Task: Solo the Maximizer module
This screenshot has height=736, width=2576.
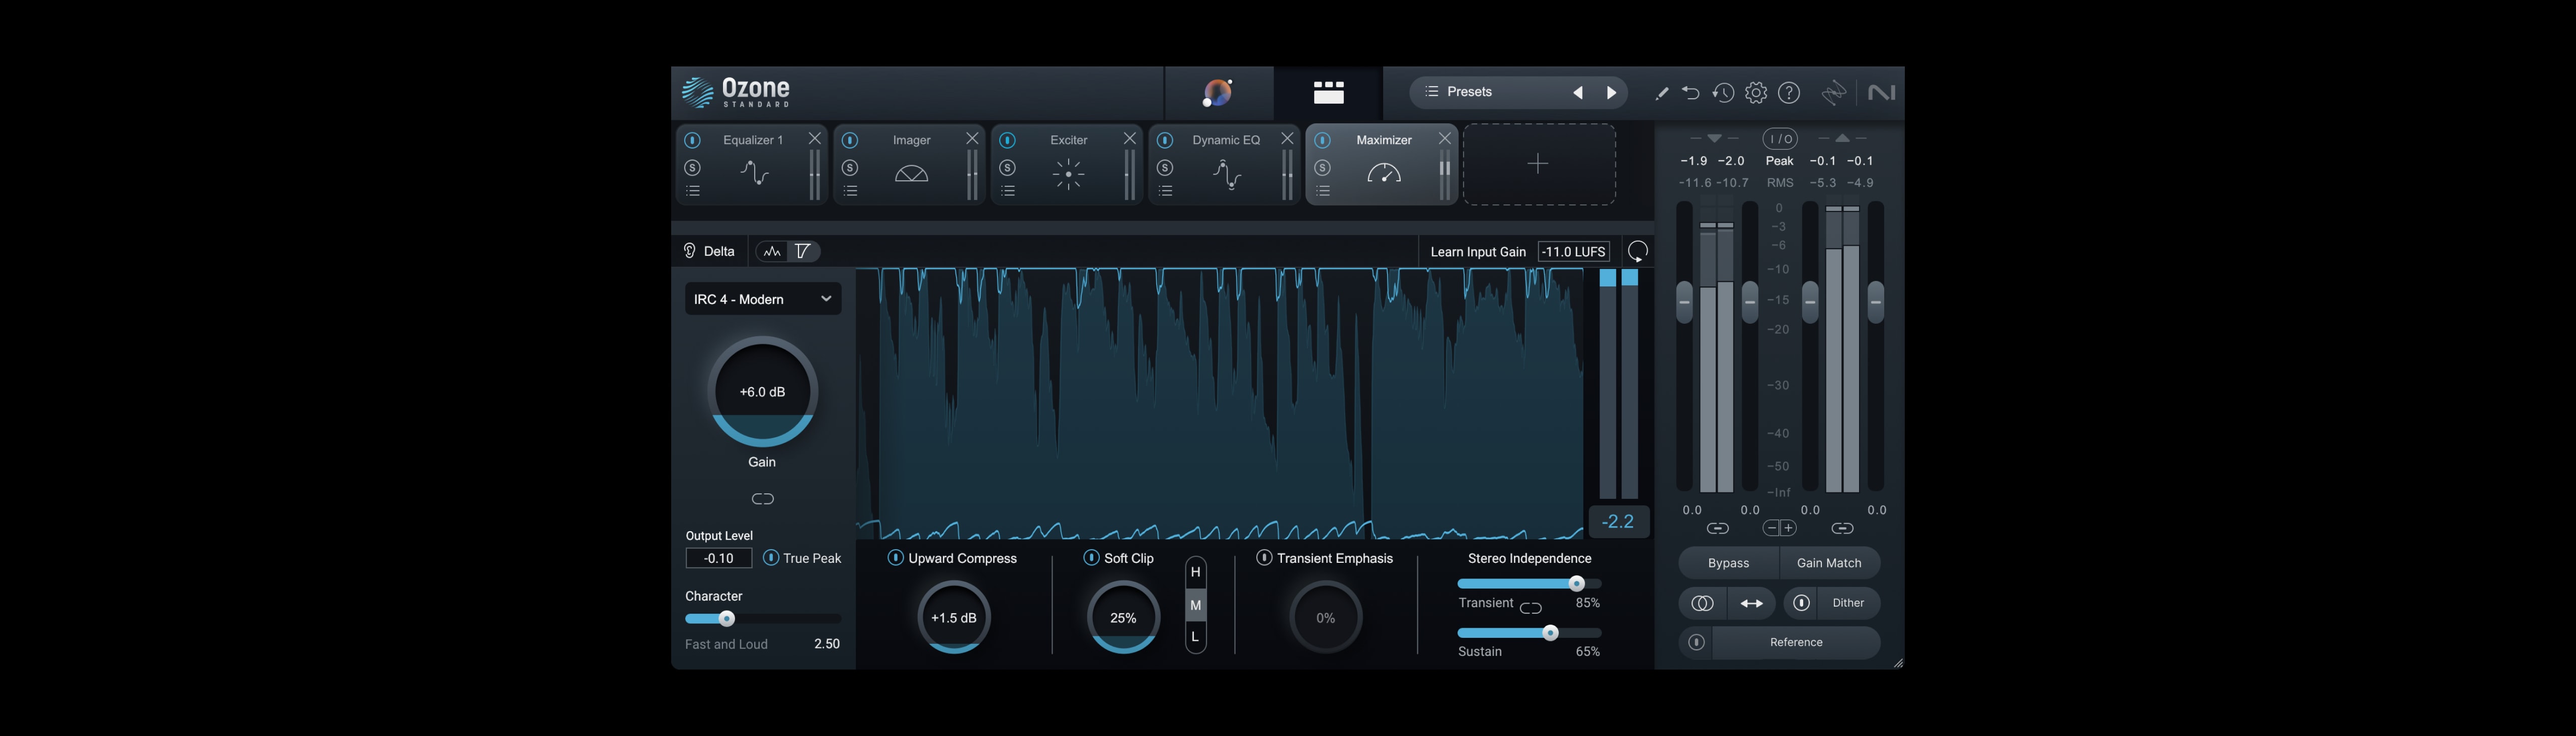Action: [x=1322, y=167]
